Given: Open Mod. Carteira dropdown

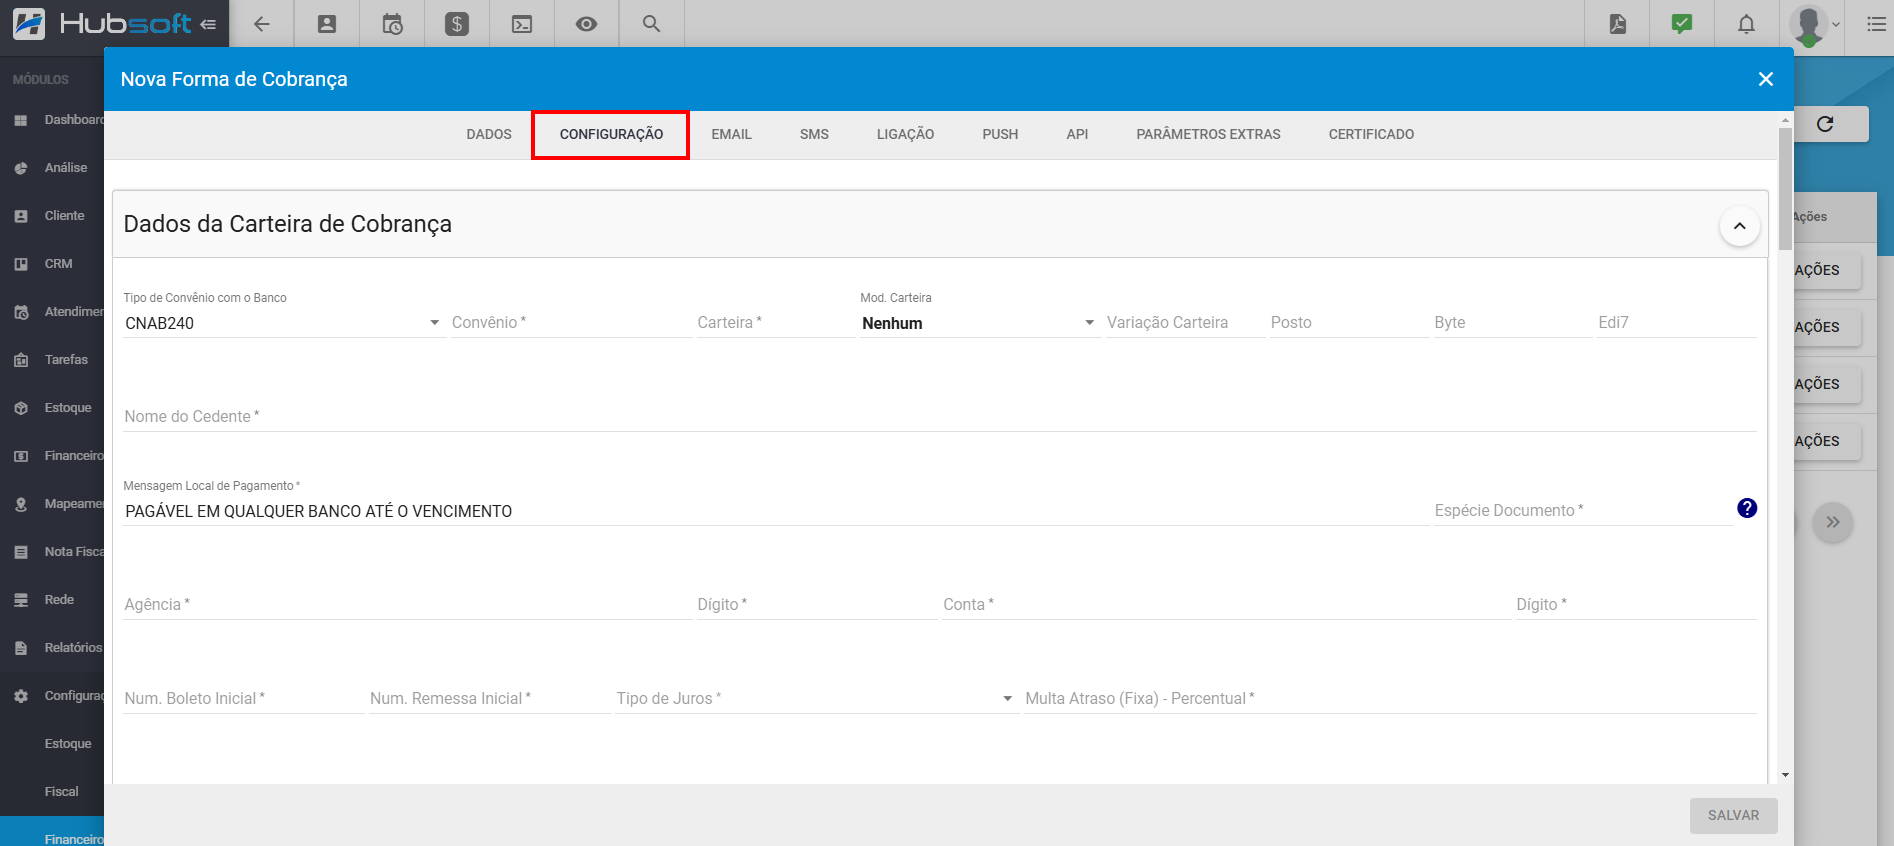Looking at the screenshot, I should click(x=979, y=323).
